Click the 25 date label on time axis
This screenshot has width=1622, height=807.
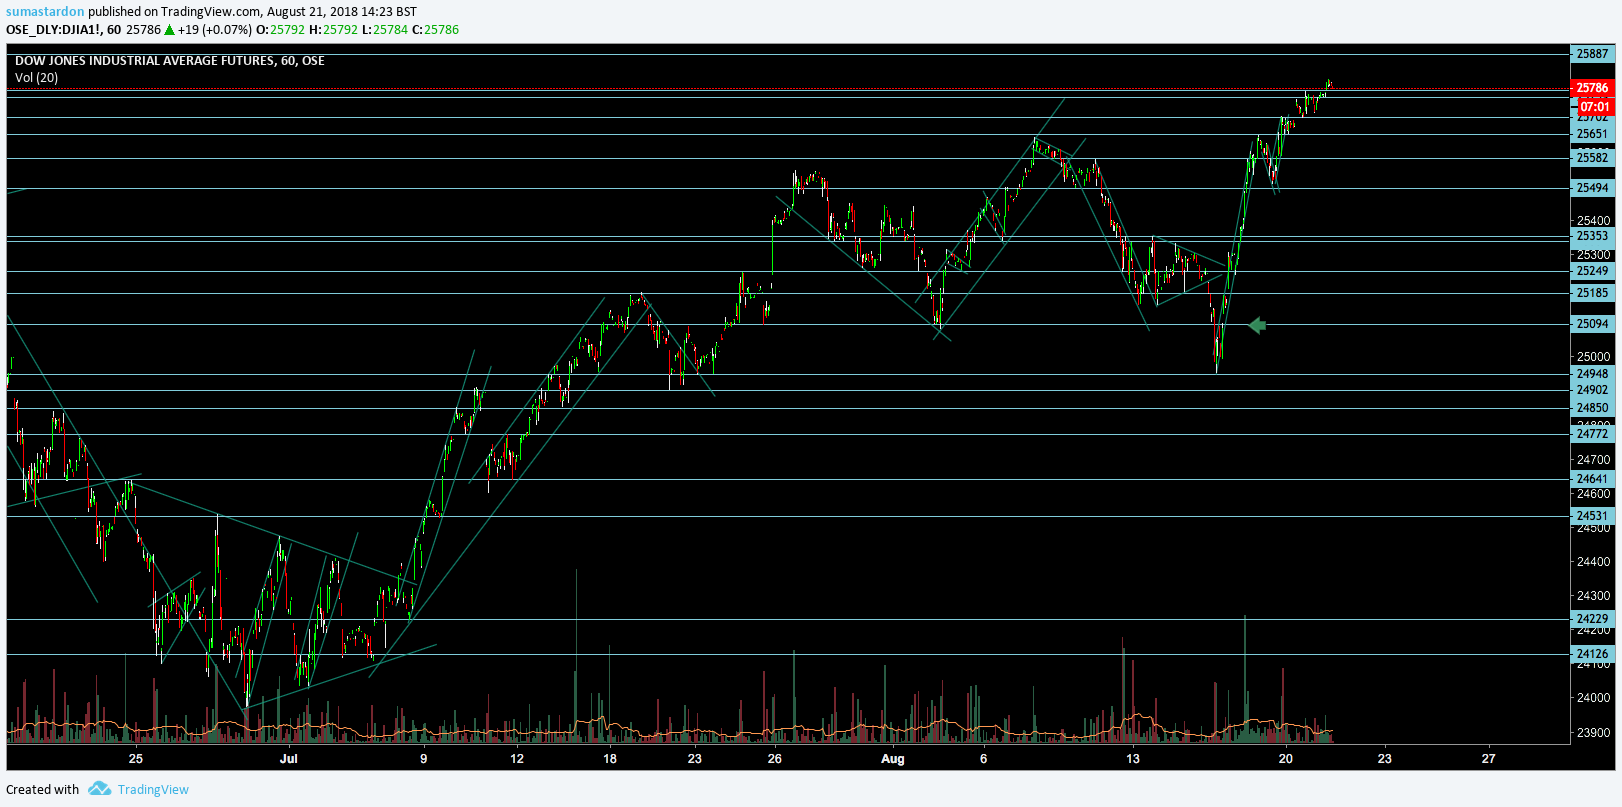coord(136,759)
